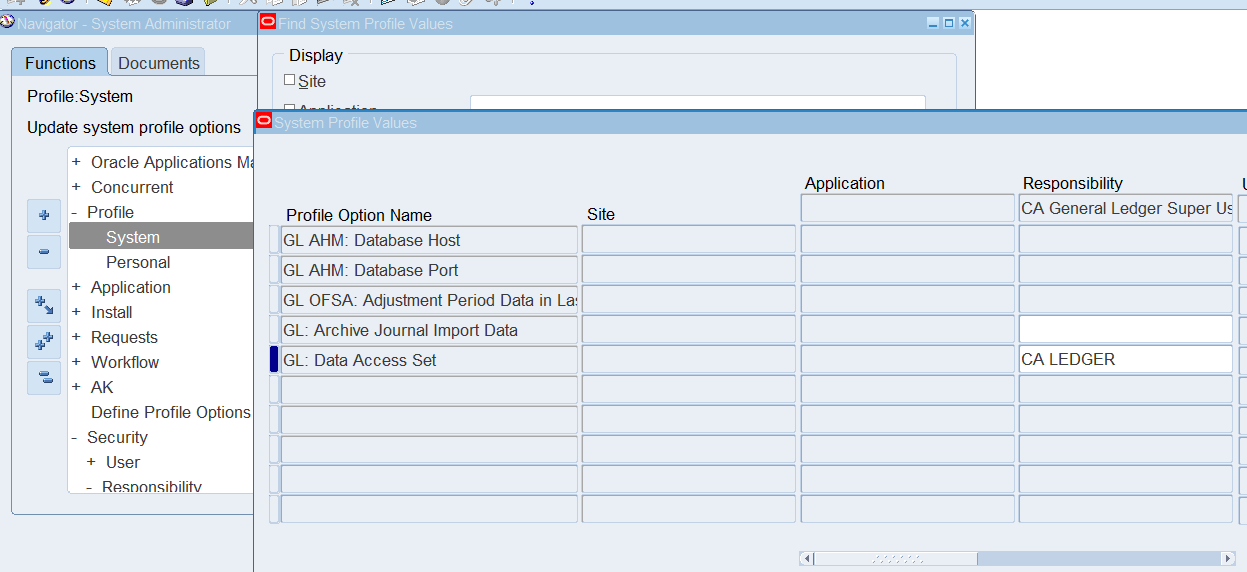Expand the User node under Security
Viewport: 1247px width, 572px height.
click(91, 462)
